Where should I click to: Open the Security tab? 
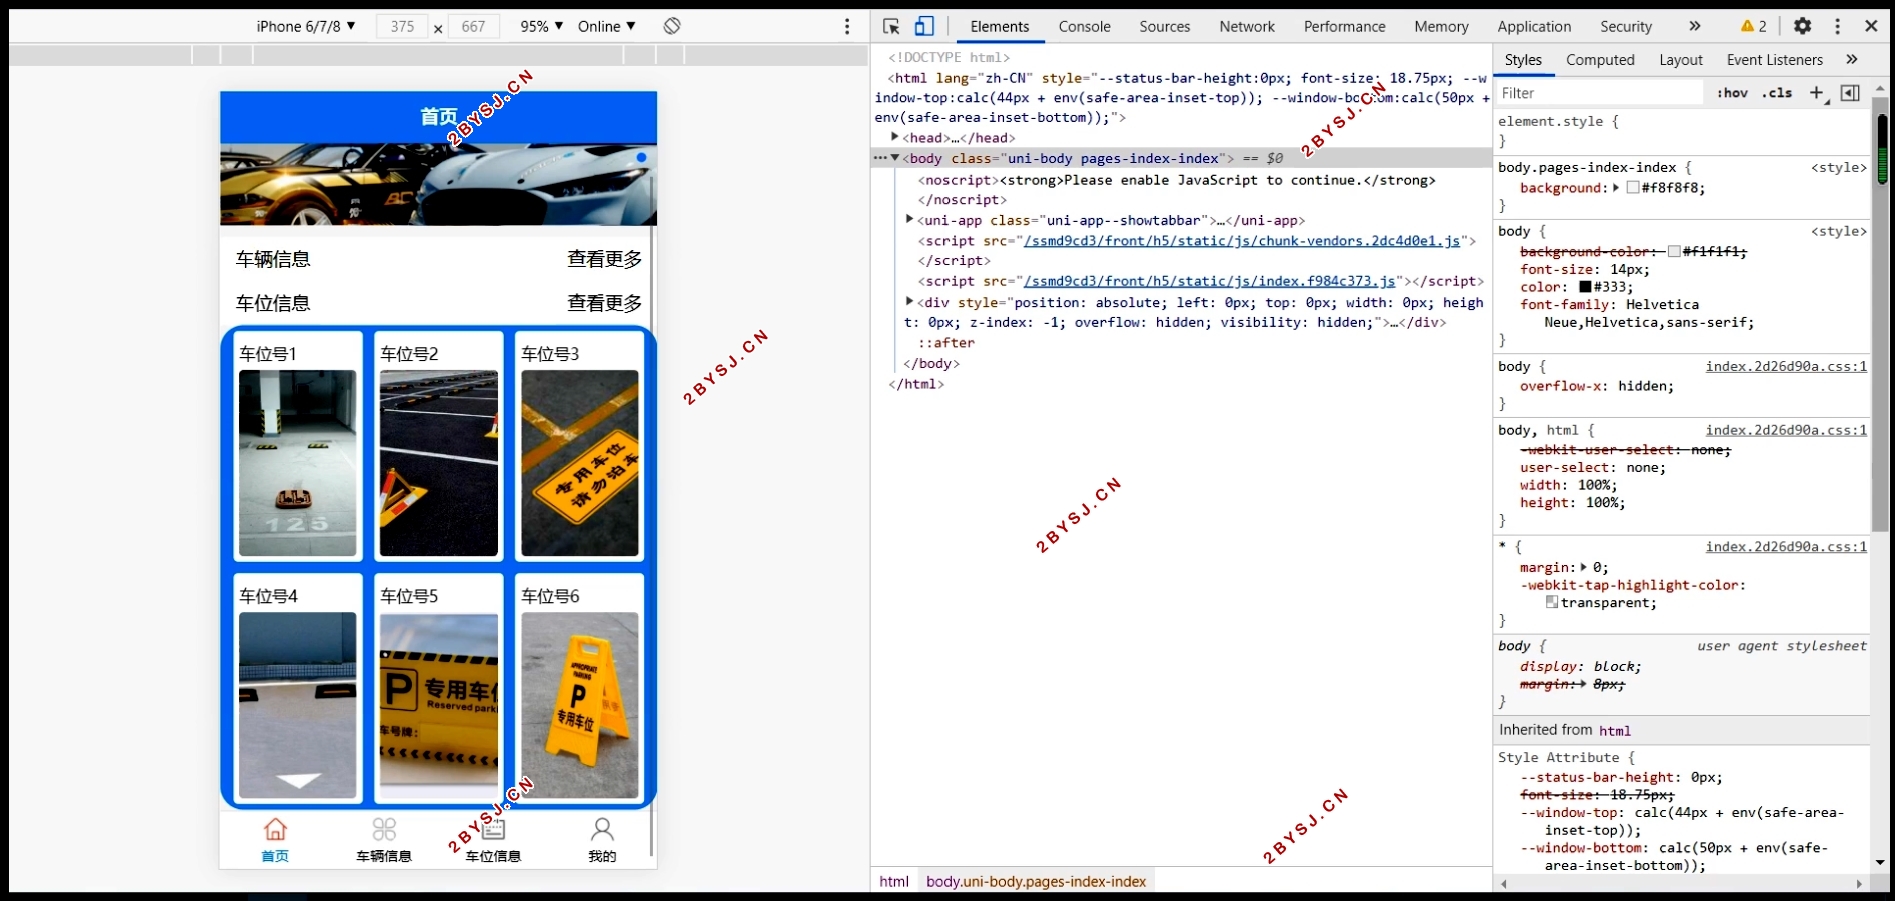(x=1626, y=27)
